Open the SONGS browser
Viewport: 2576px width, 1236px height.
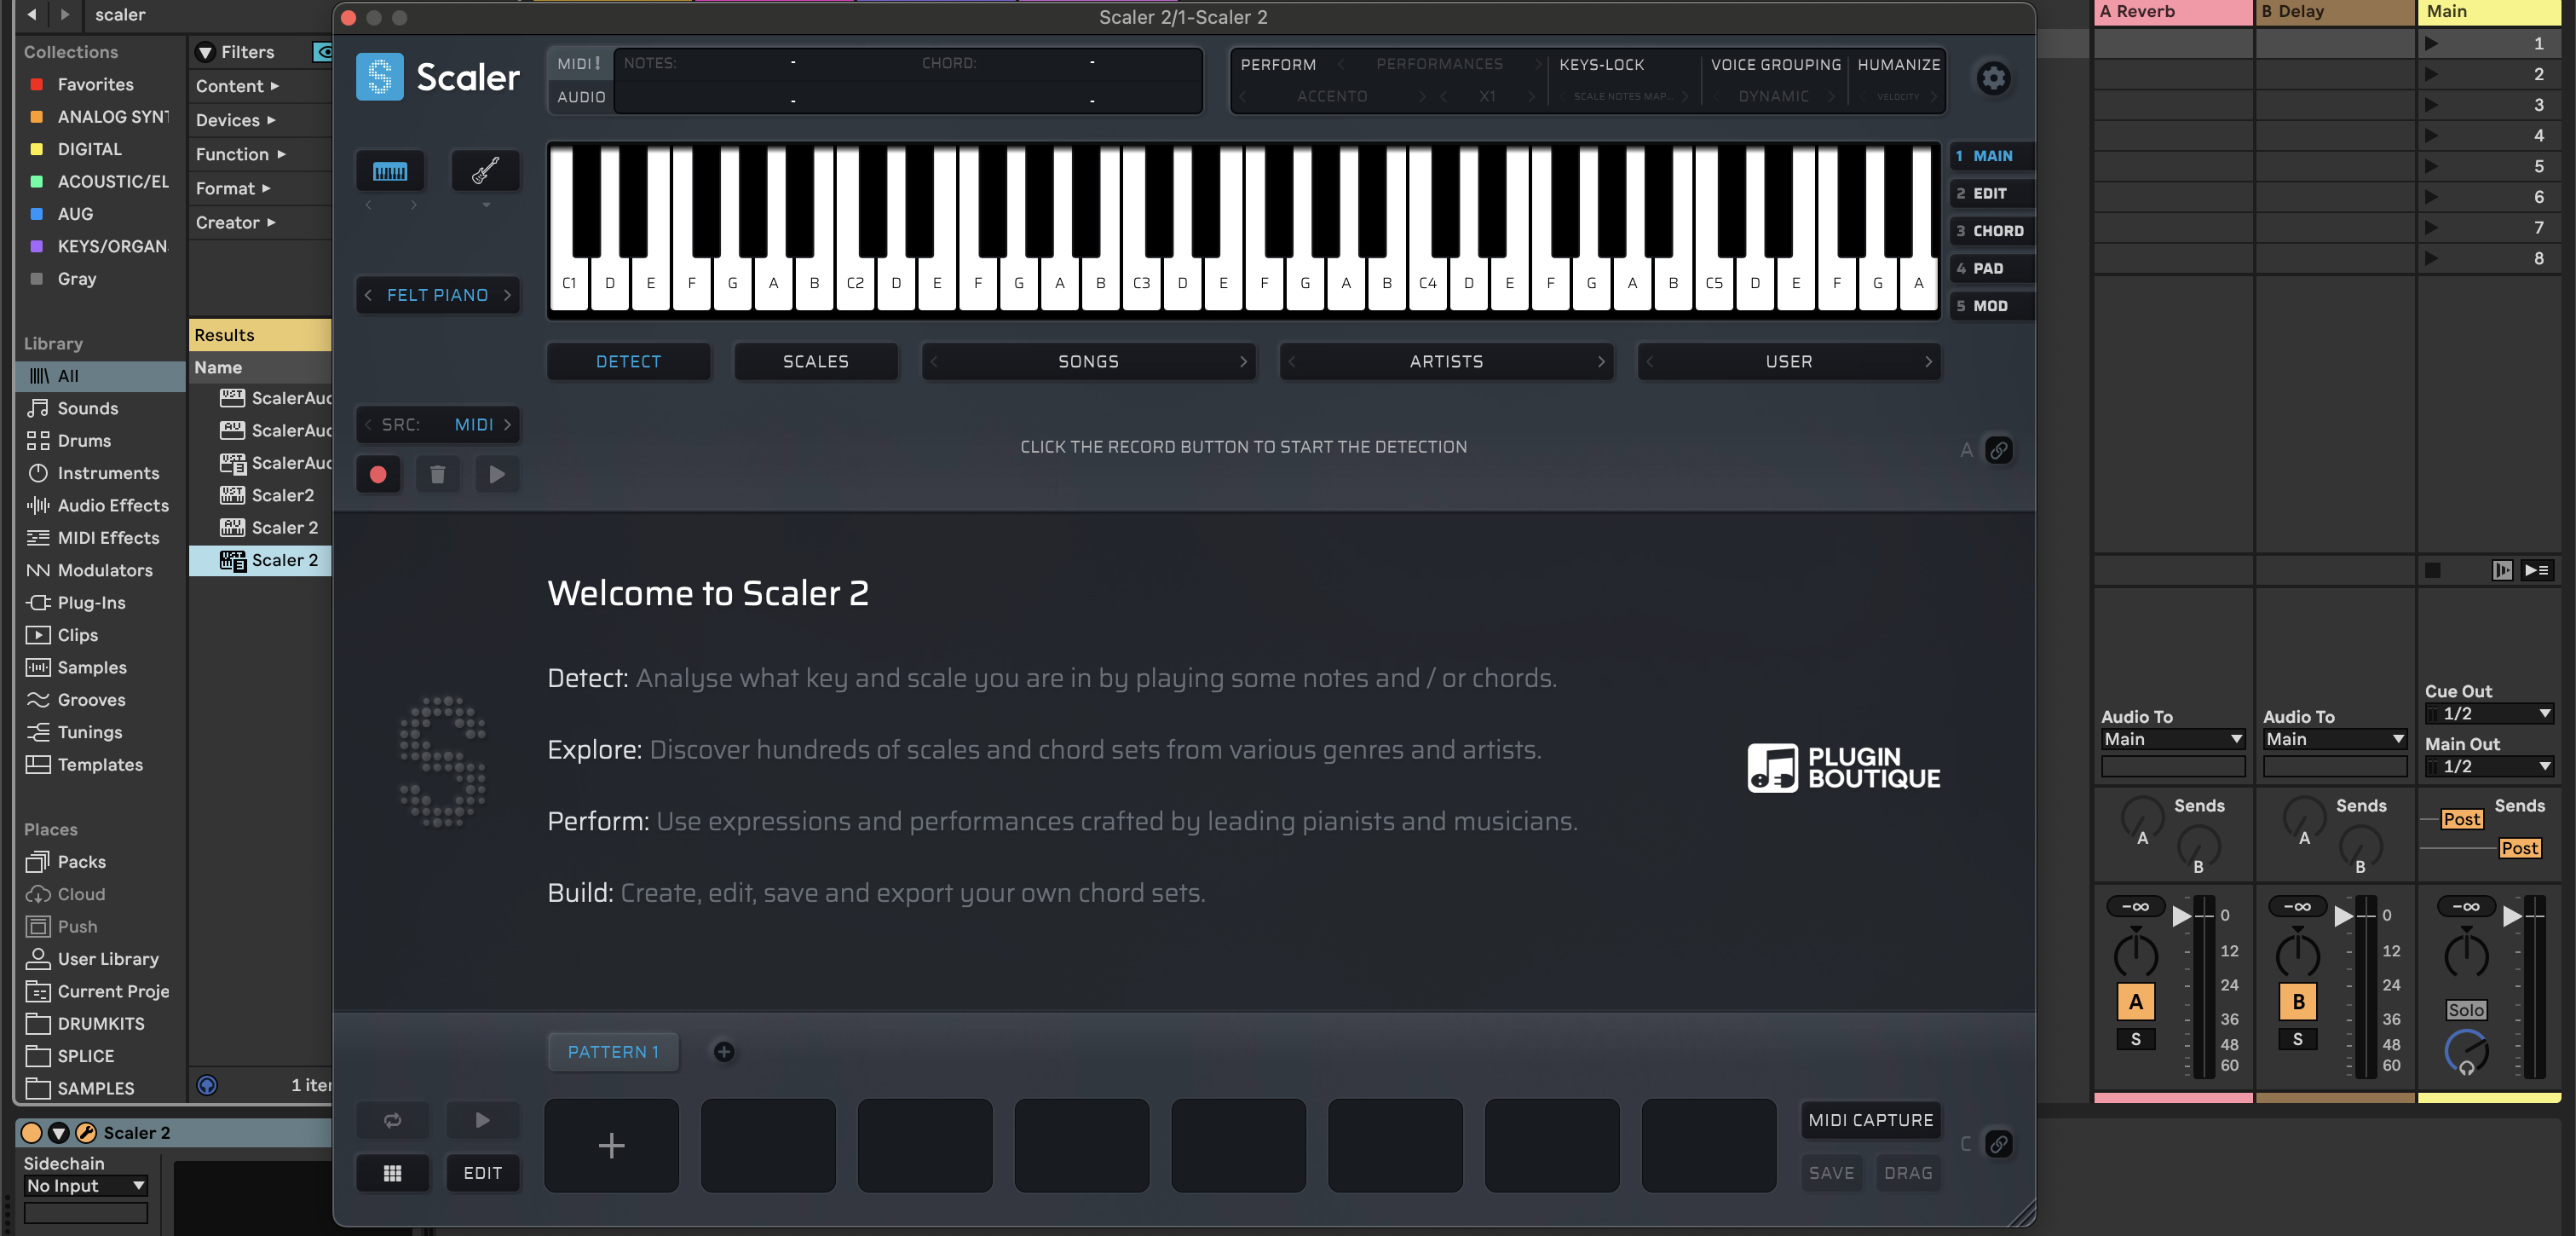pyautogui.click(x=1088, y=362)
